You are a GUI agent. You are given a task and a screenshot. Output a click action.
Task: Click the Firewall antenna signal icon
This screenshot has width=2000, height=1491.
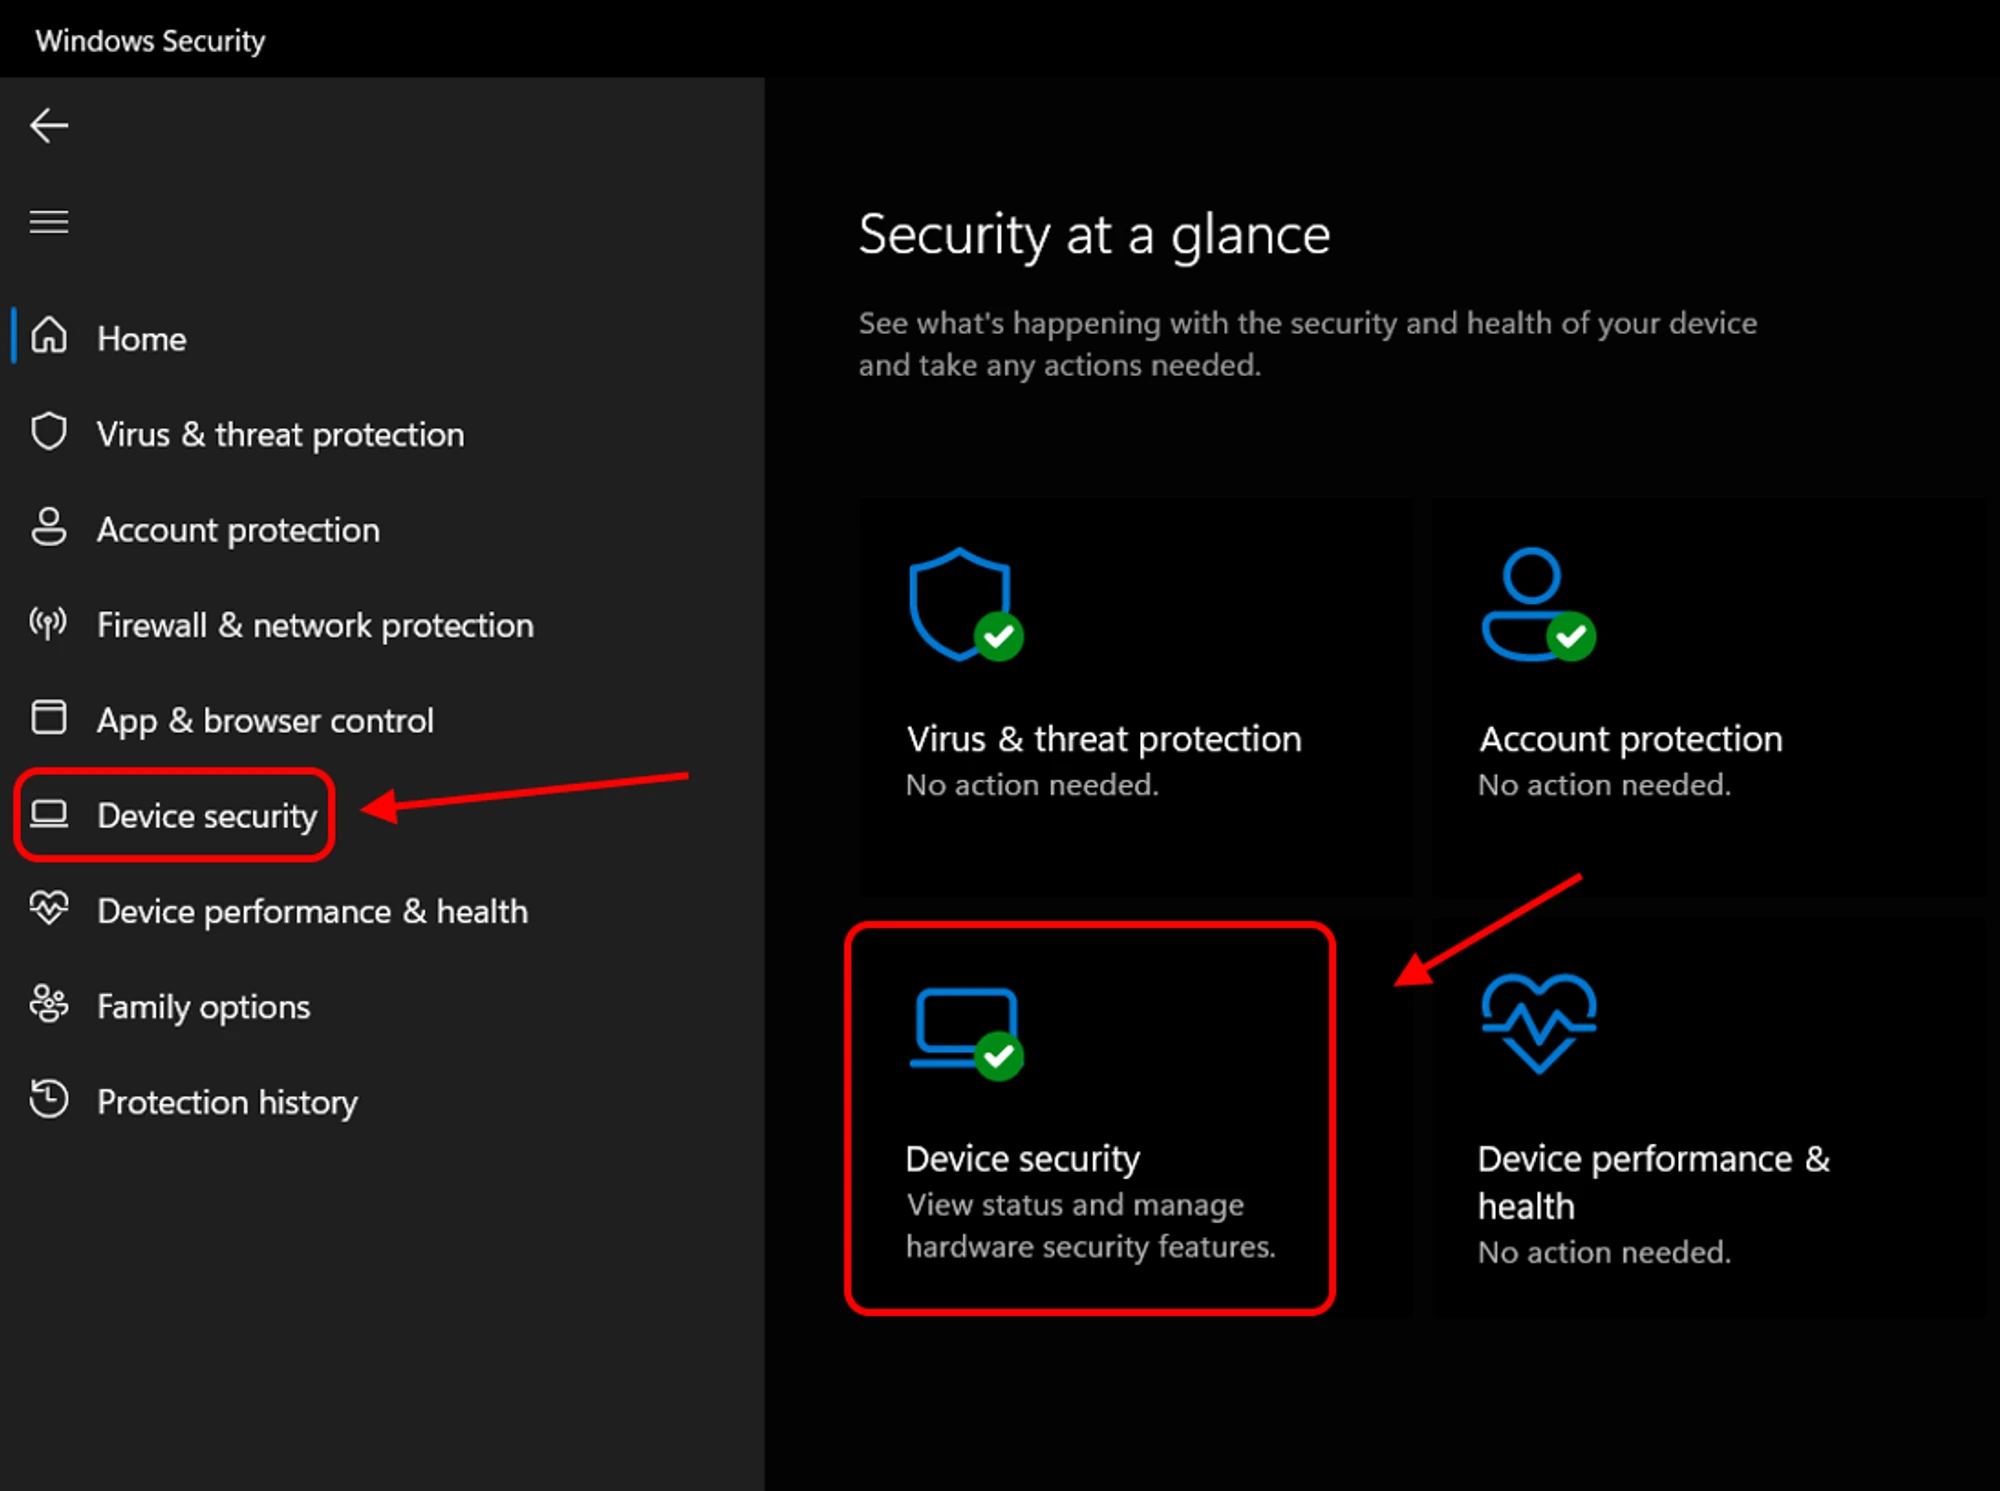tap(48, 623)
